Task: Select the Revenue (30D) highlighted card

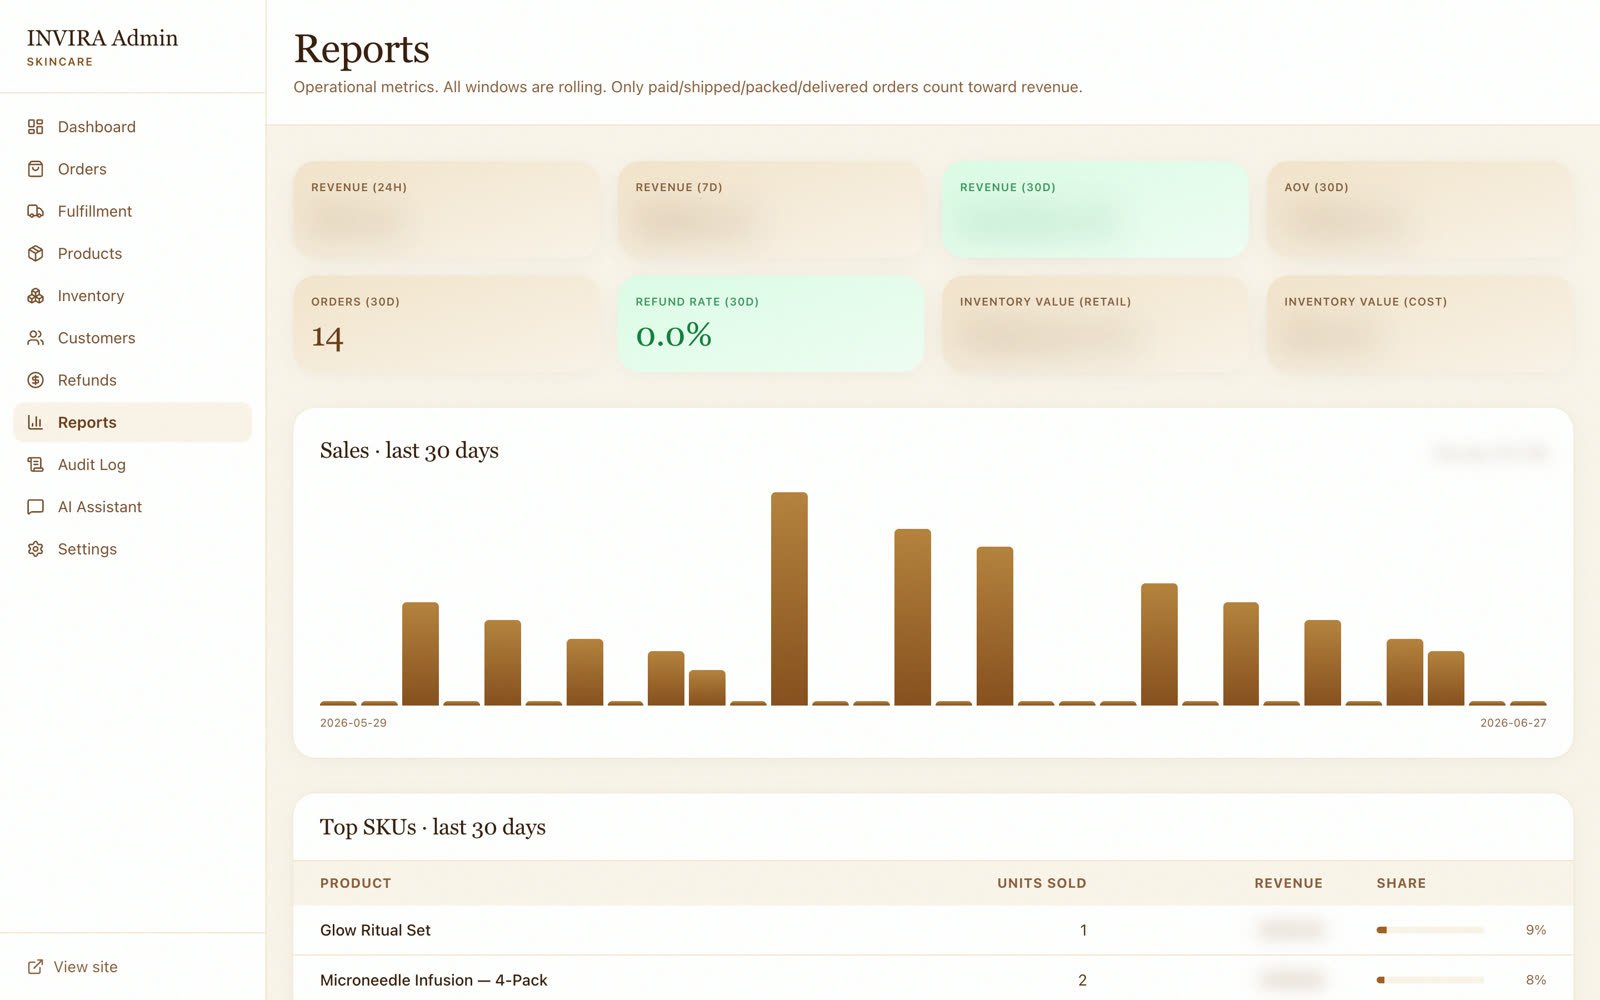Action: [1095, 210]
